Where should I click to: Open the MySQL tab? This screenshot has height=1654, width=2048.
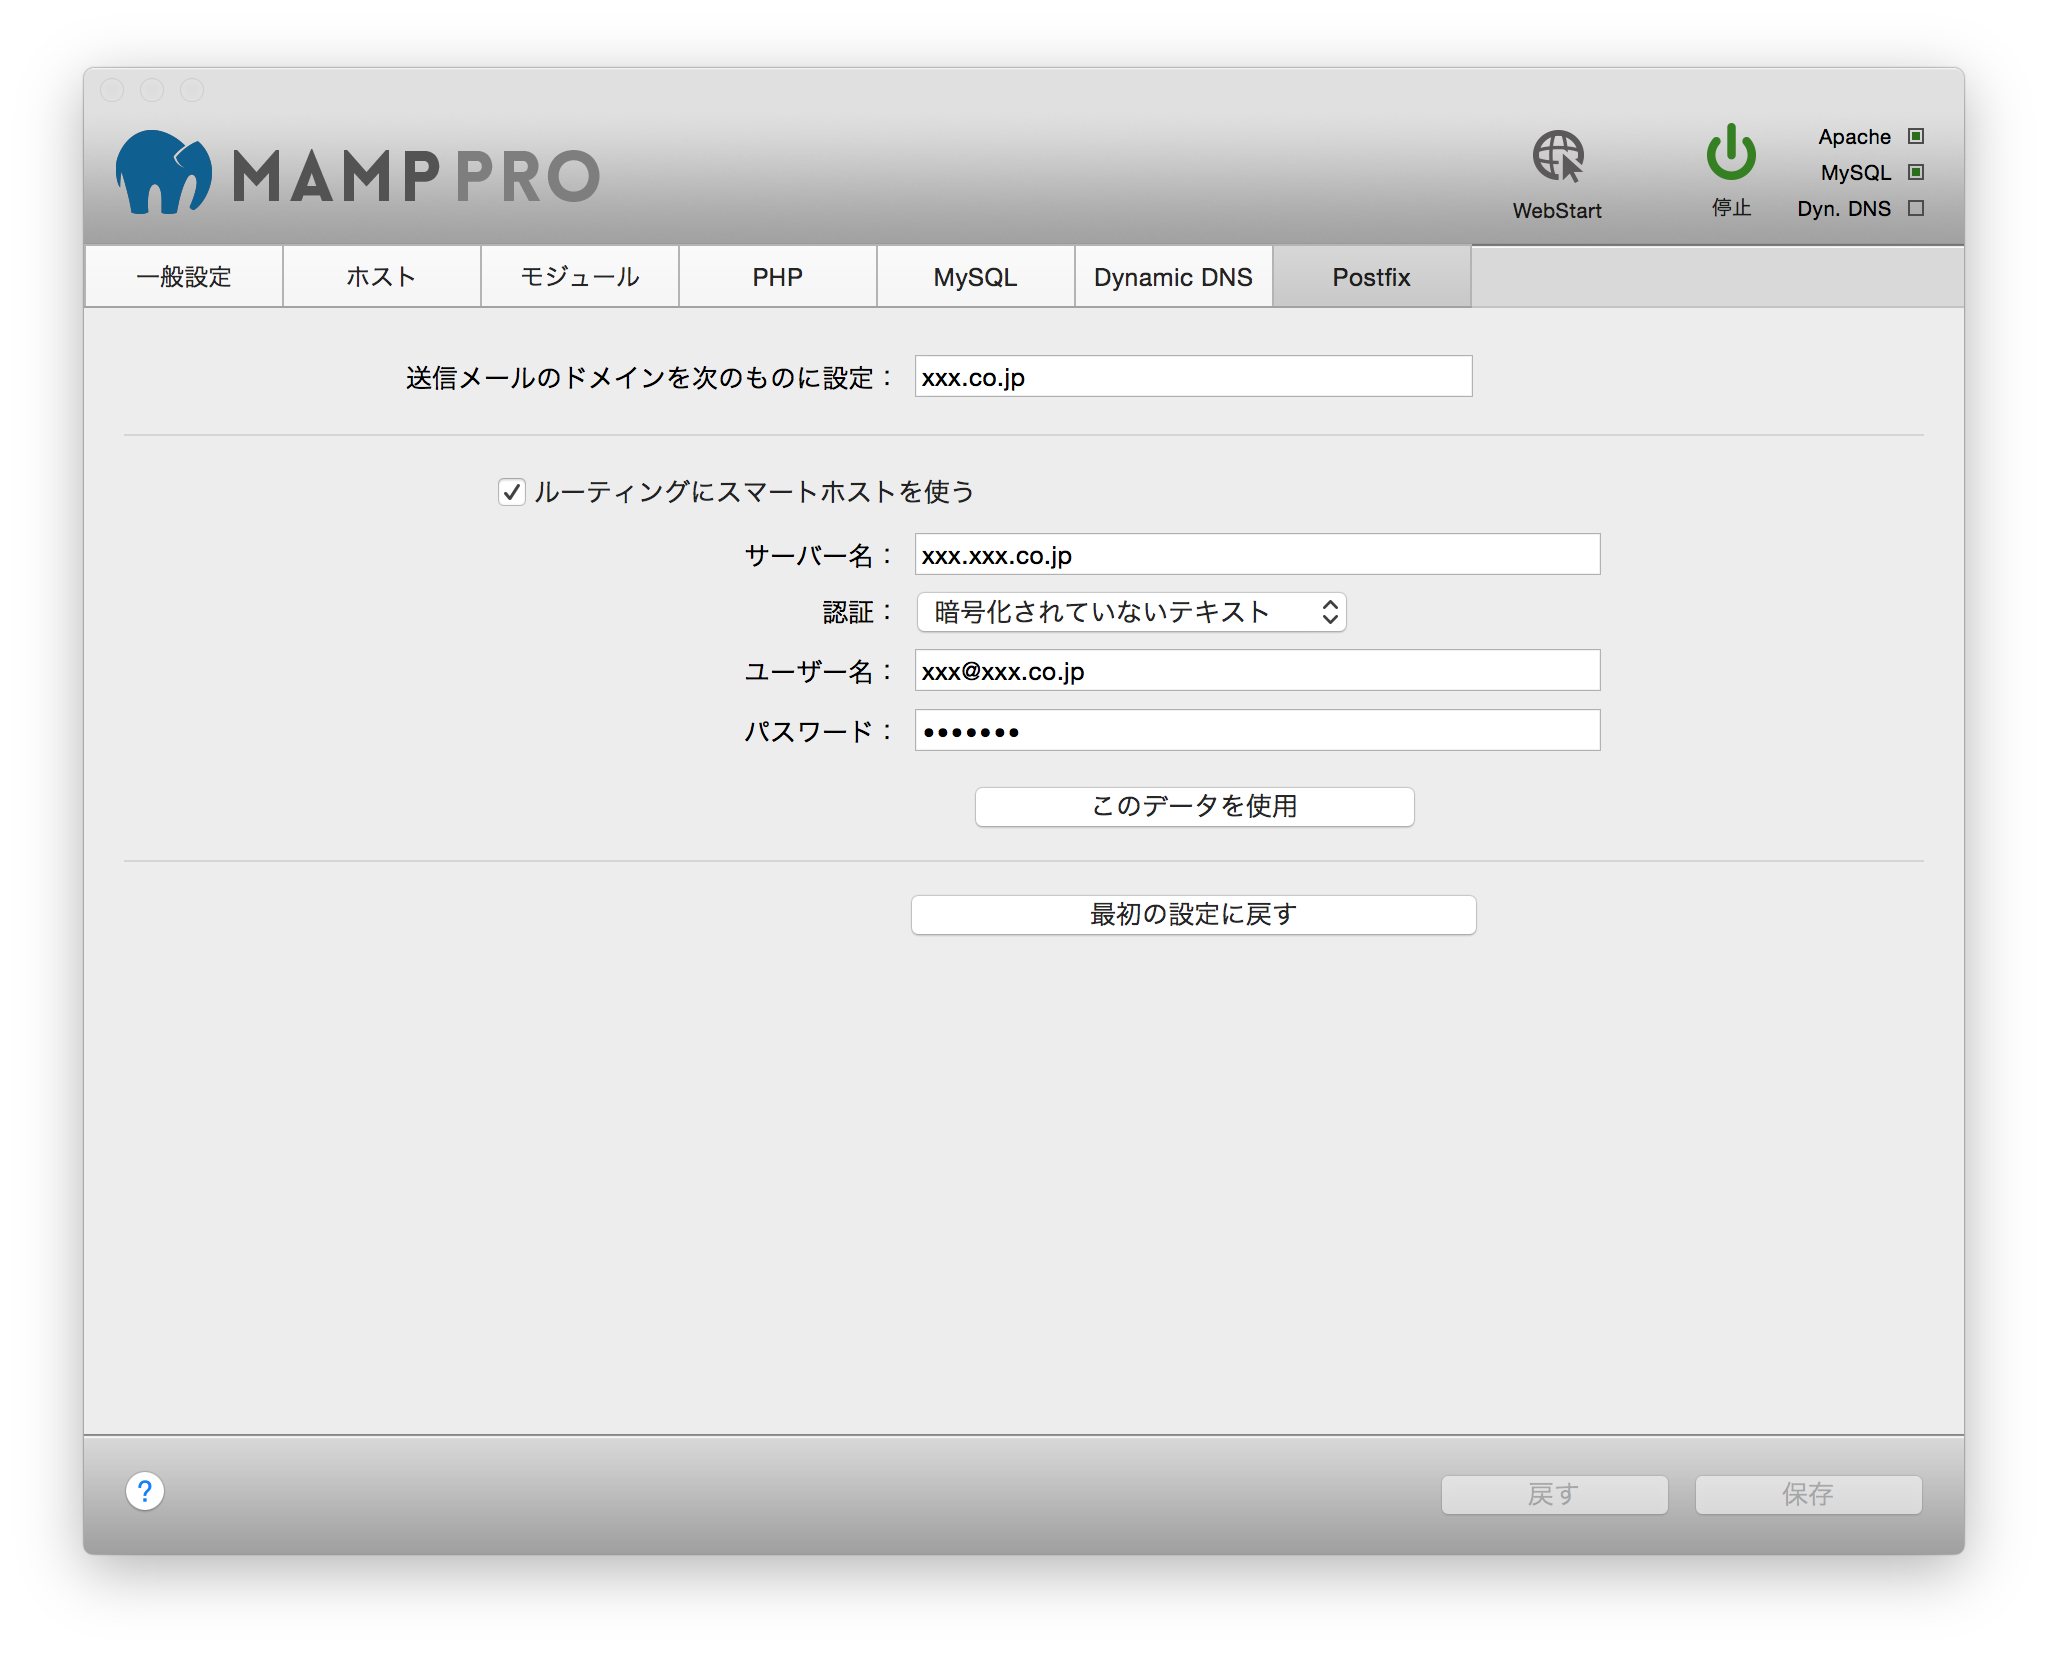(975, 276)
